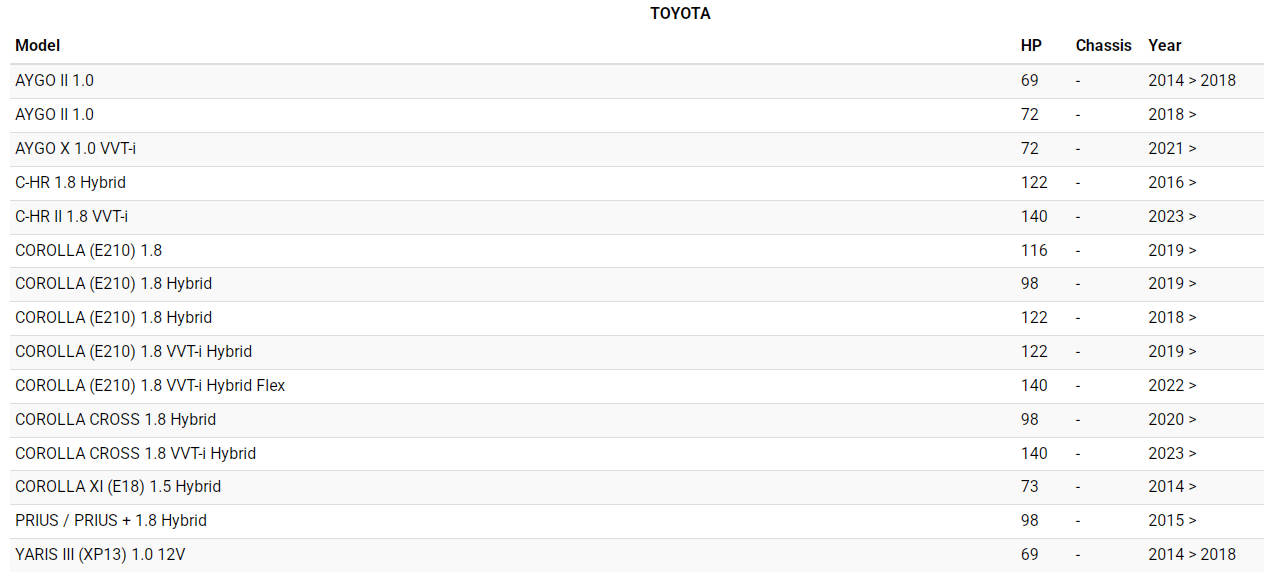Click COROLLA (E210) 1.8 VVT-i Hybrid Flex

637,386
